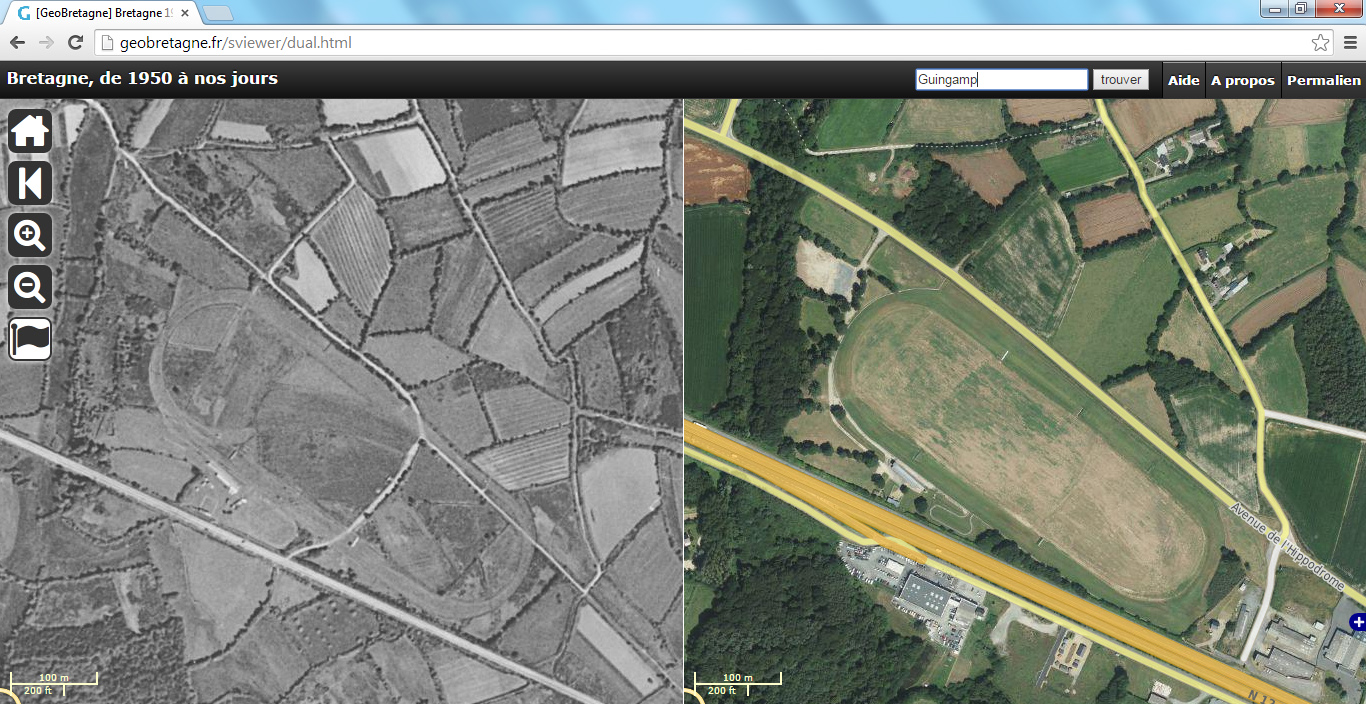
Task: Open the Aide menu item
Action: click(1183, 80)
